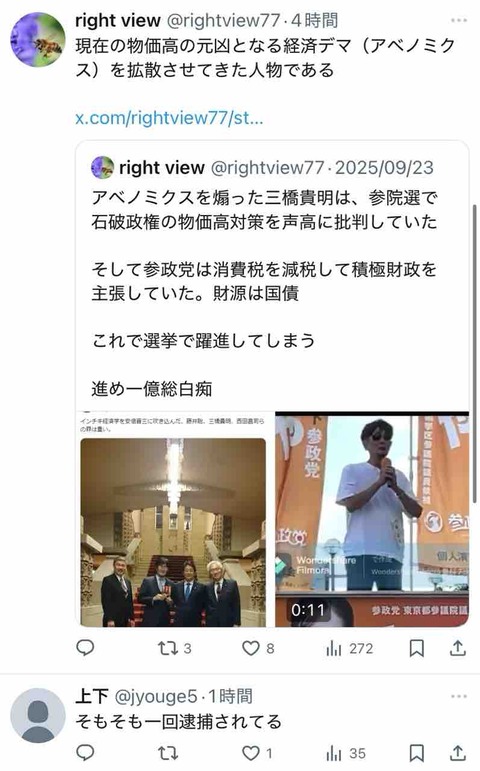The height and width of the screenshot is (771, 480).
Task: Open the photo of four men in suits
Action: (173, 533)
